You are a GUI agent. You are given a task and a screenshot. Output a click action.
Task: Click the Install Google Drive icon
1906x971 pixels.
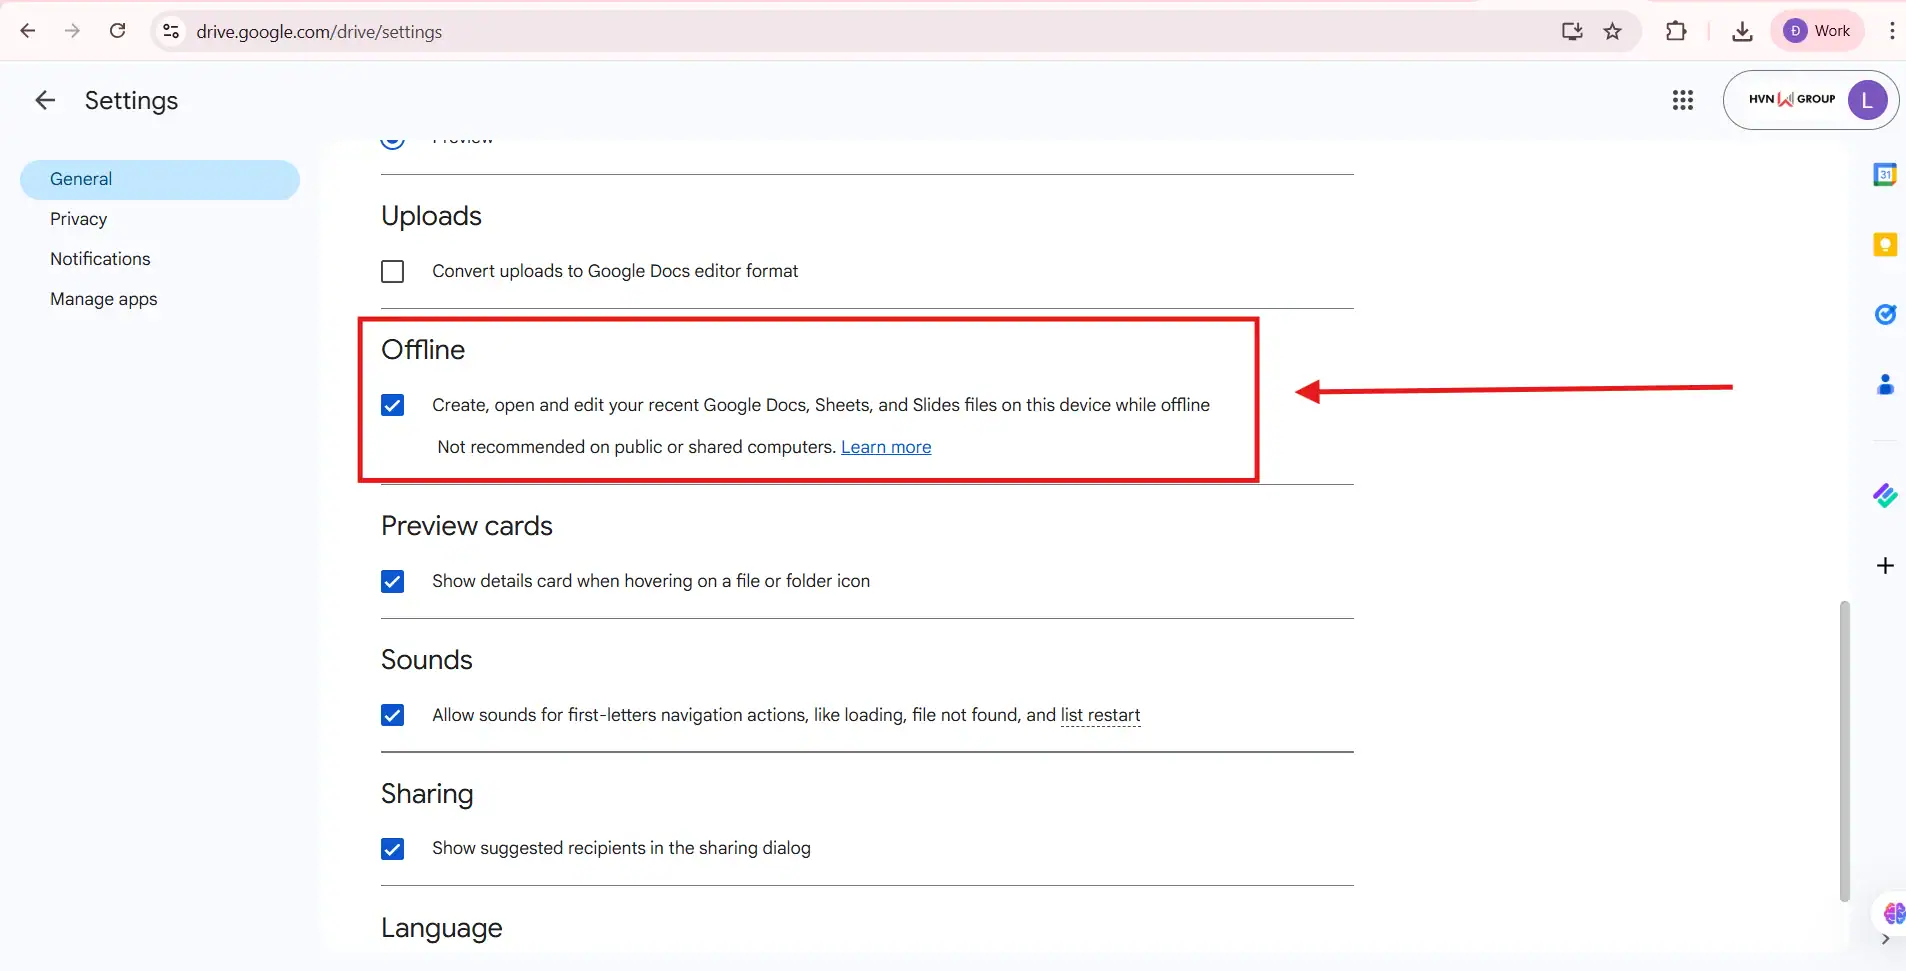coord(1571,31)
